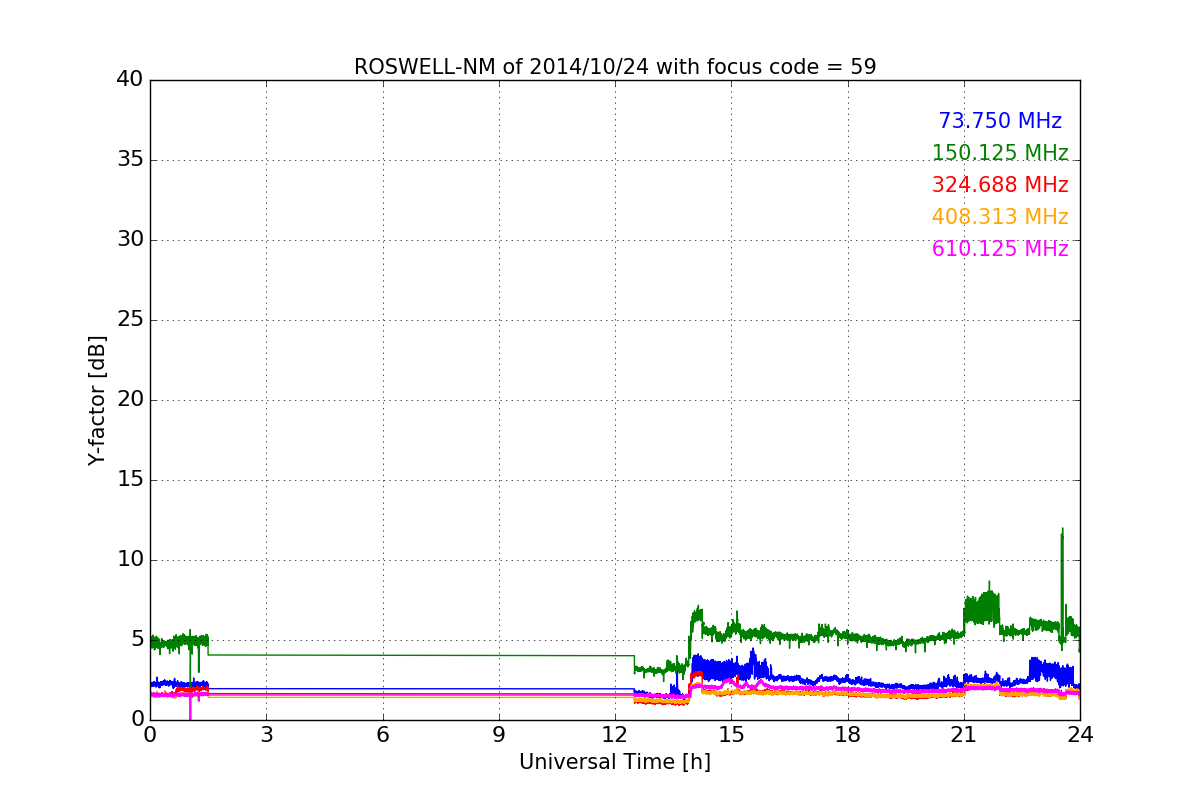1200x800 pixels.
Task: Click the 15 tick label on Y axis
Action: [130, 480]
